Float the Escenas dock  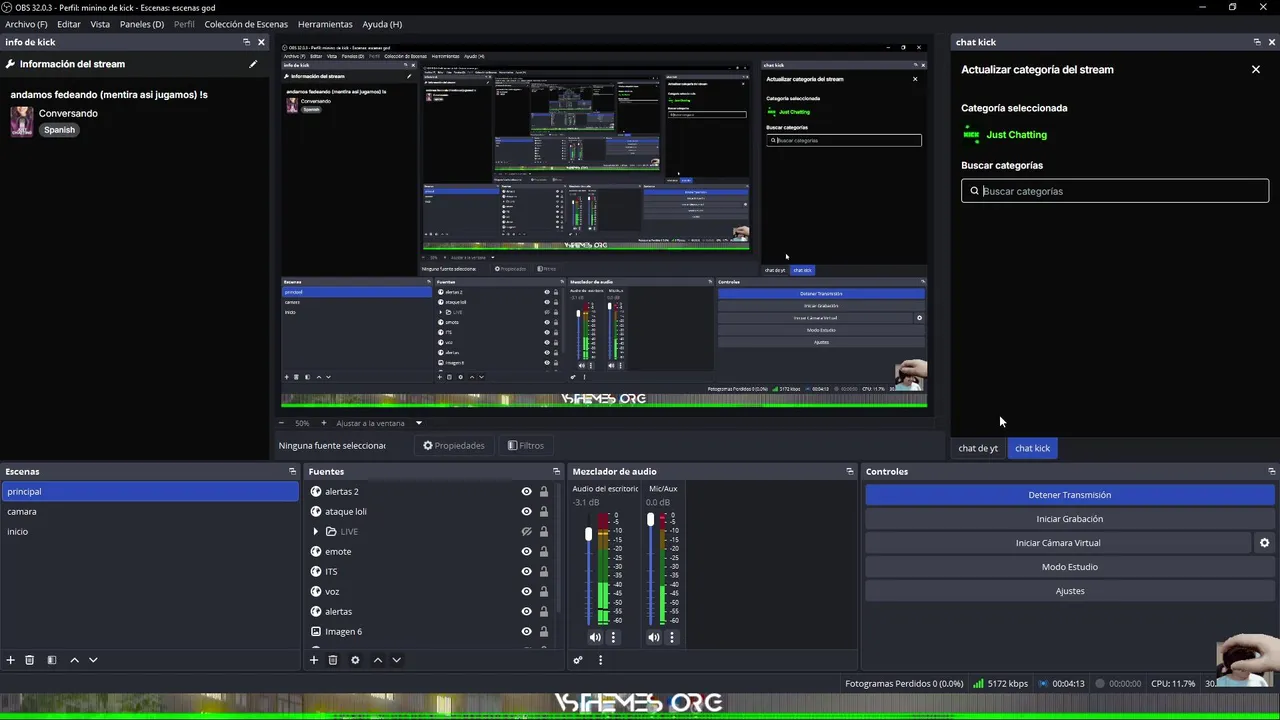(x=292, y=471)
